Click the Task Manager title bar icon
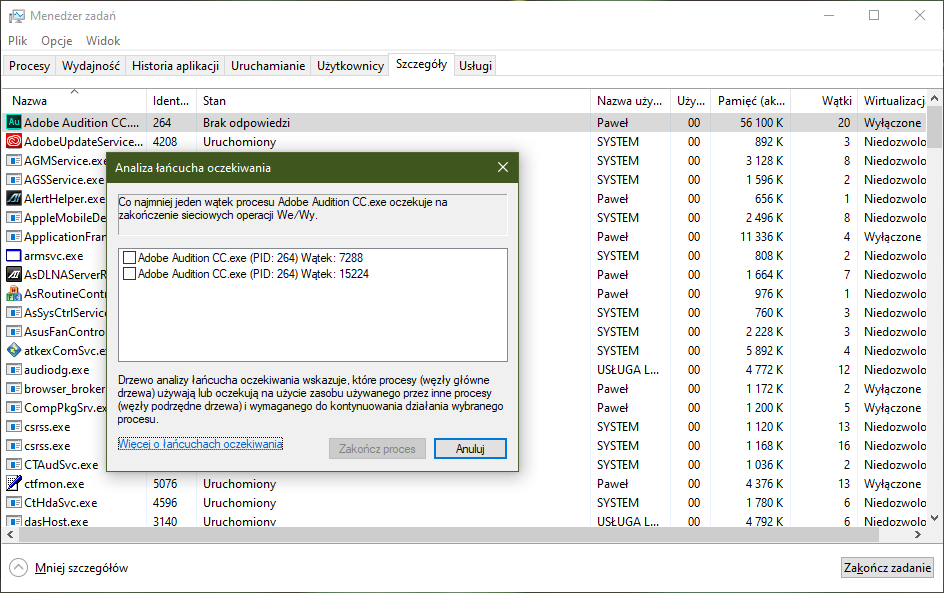 17,16
